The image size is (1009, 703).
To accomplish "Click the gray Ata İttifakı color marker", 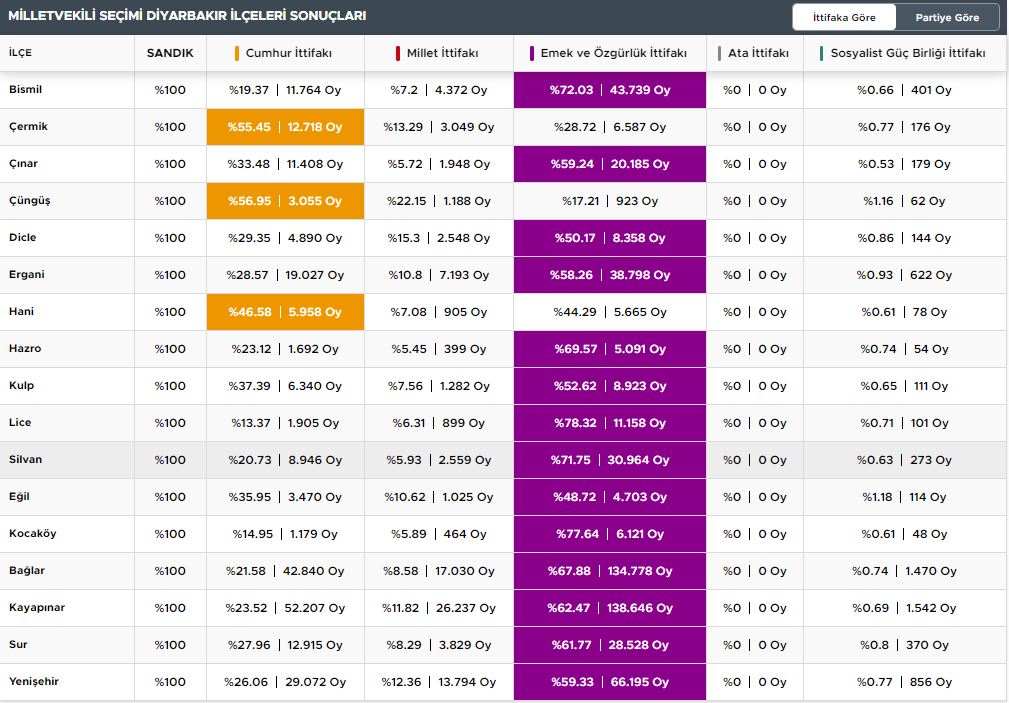I will click(x=720, y=53).
